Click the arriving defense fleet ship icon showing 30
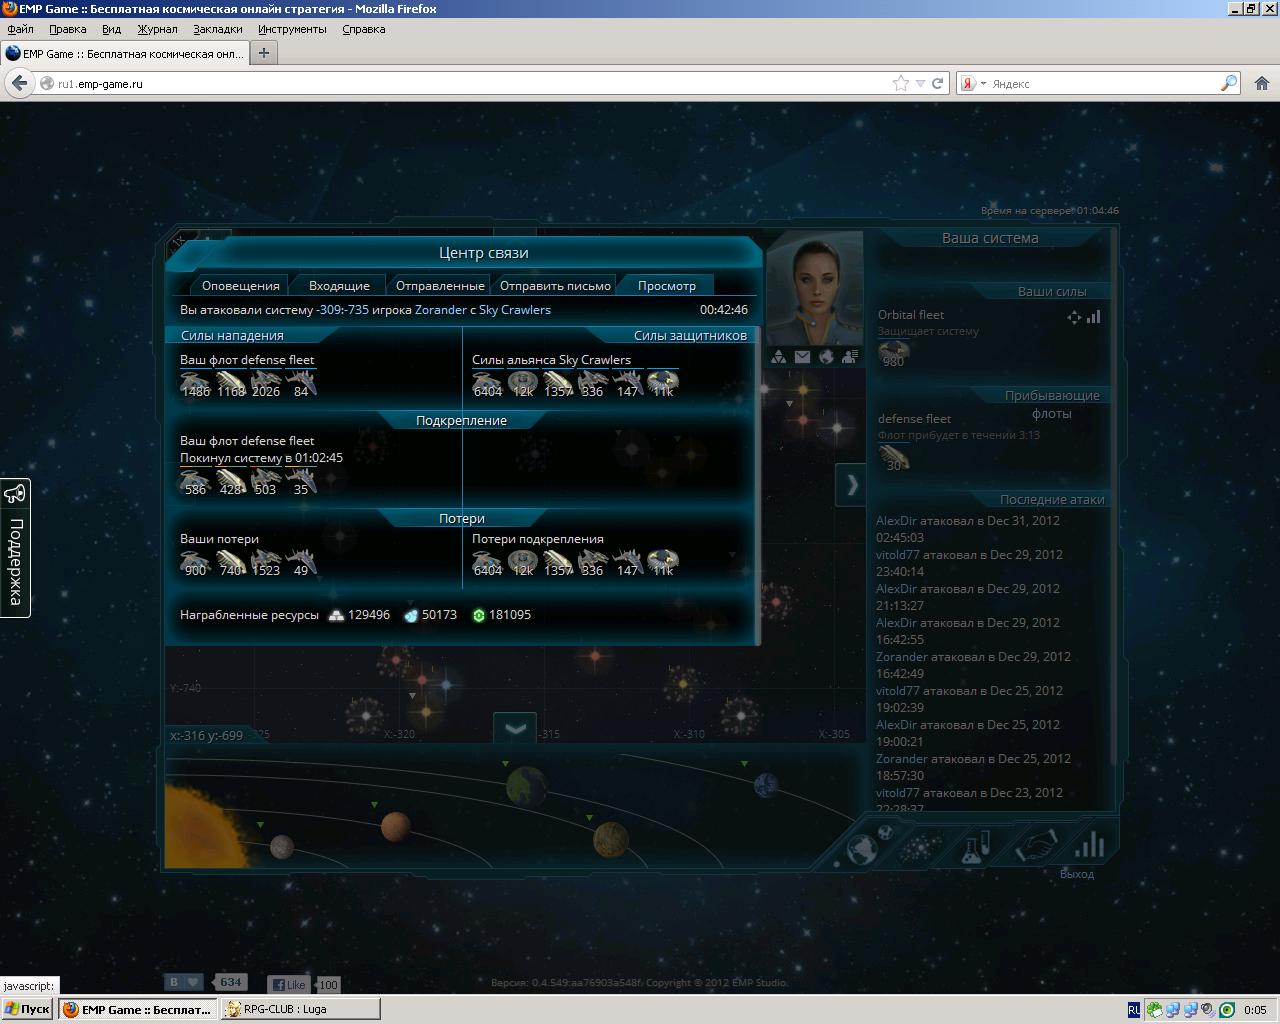This screenshot has width=1280, height=1024. tap(893, 457)
